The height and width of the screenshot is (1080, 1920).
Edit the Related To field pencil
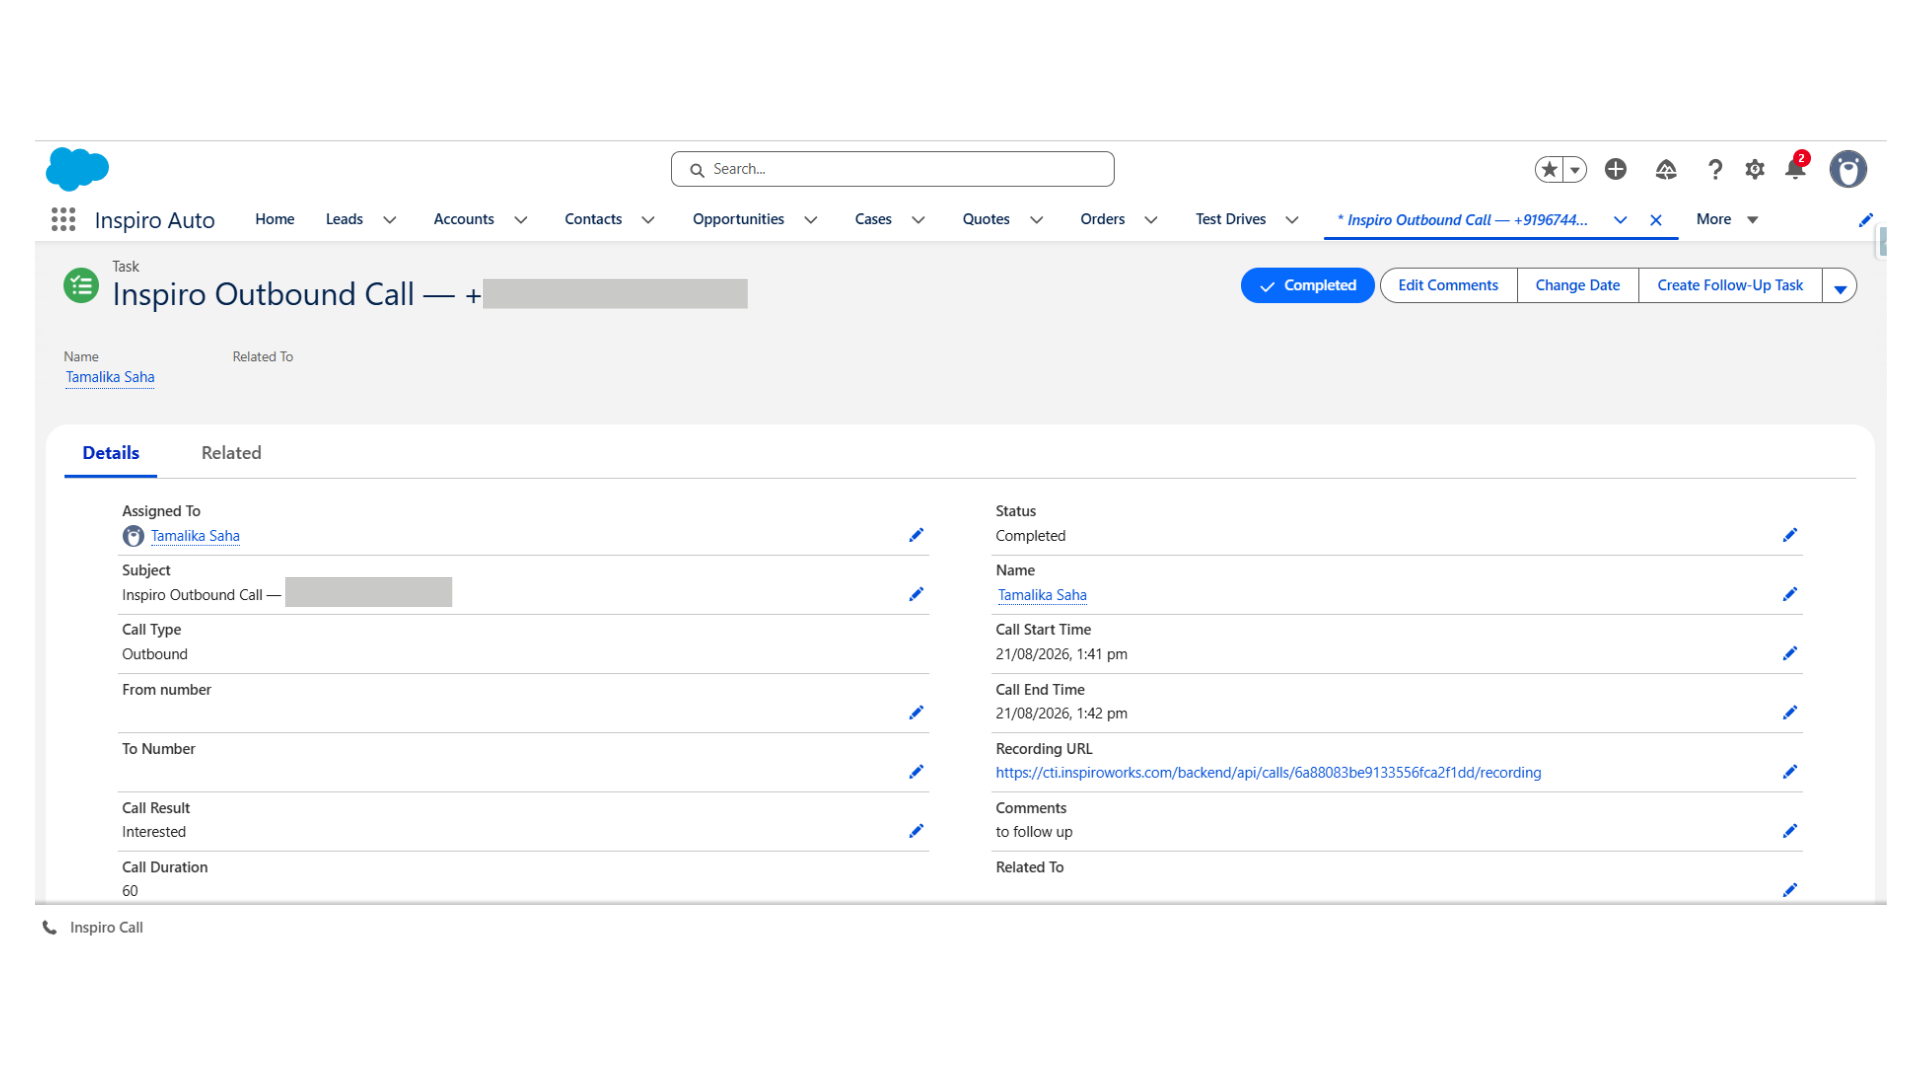1790,890
